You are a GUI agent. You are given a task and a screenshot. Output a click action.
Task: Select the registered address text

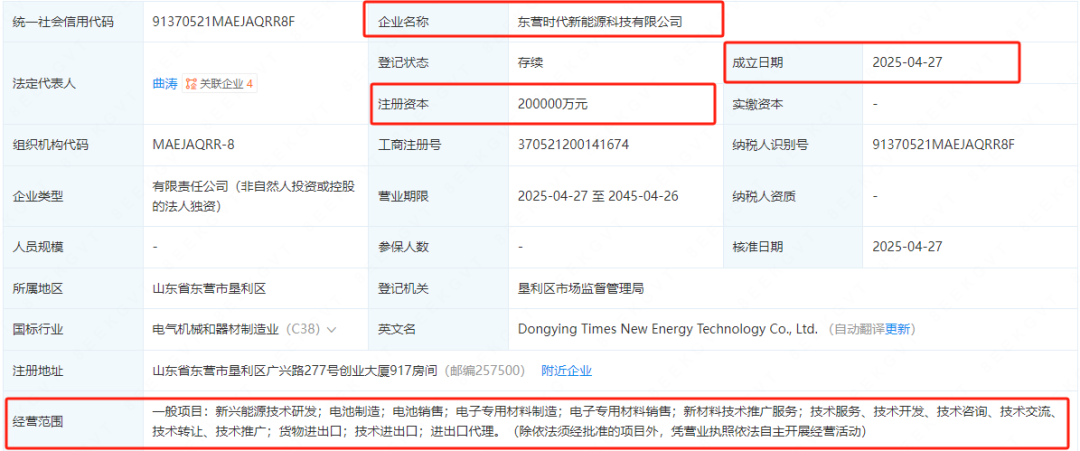295,370
